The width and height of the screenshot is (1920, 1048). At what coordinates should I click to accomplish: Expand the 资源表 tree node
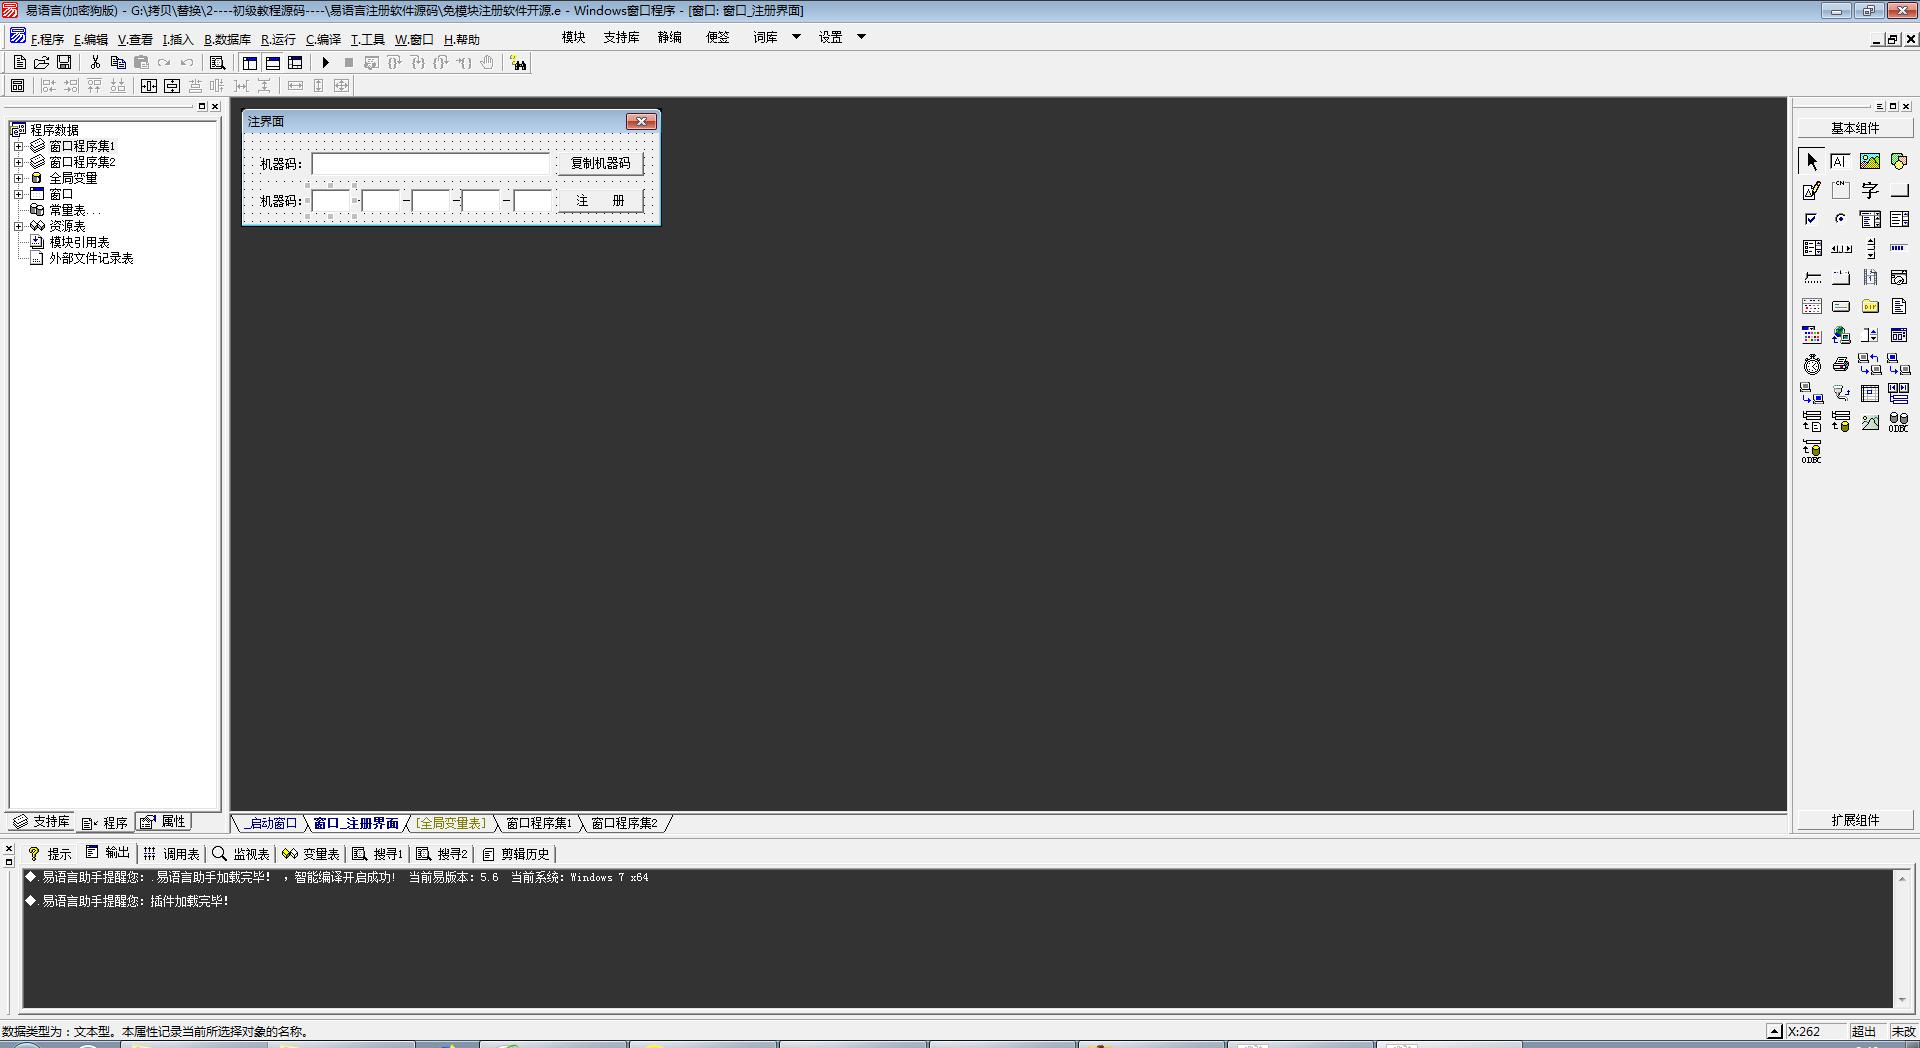[x=18, y=226]
